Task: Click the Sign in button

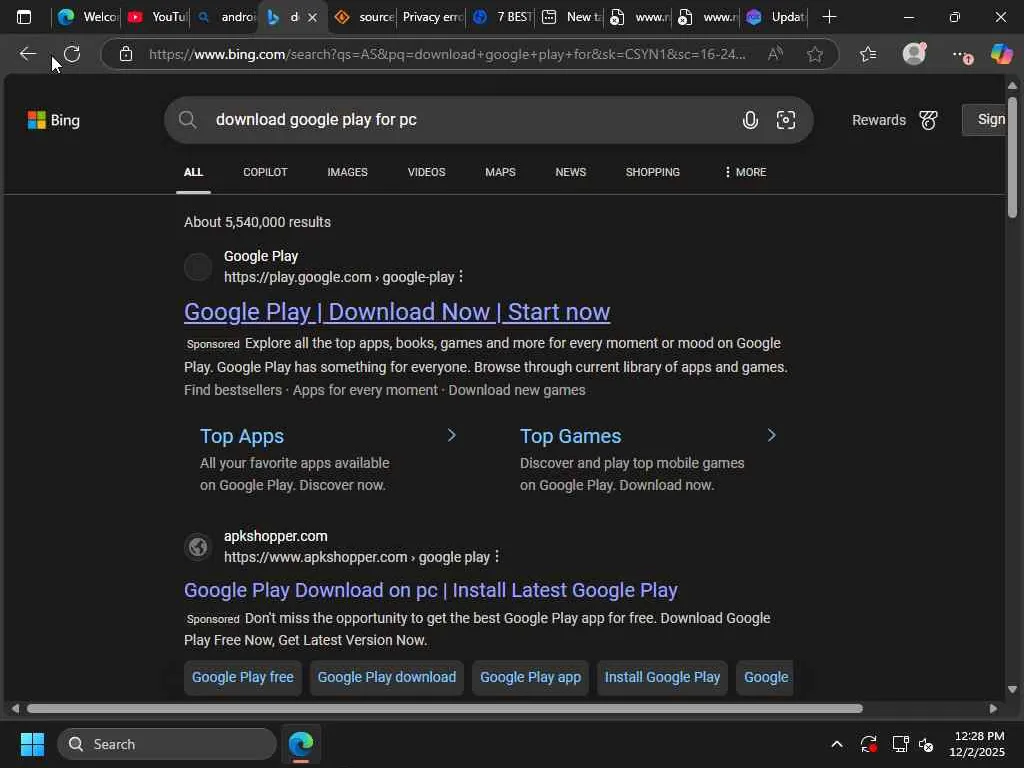Action: [985, 120]
